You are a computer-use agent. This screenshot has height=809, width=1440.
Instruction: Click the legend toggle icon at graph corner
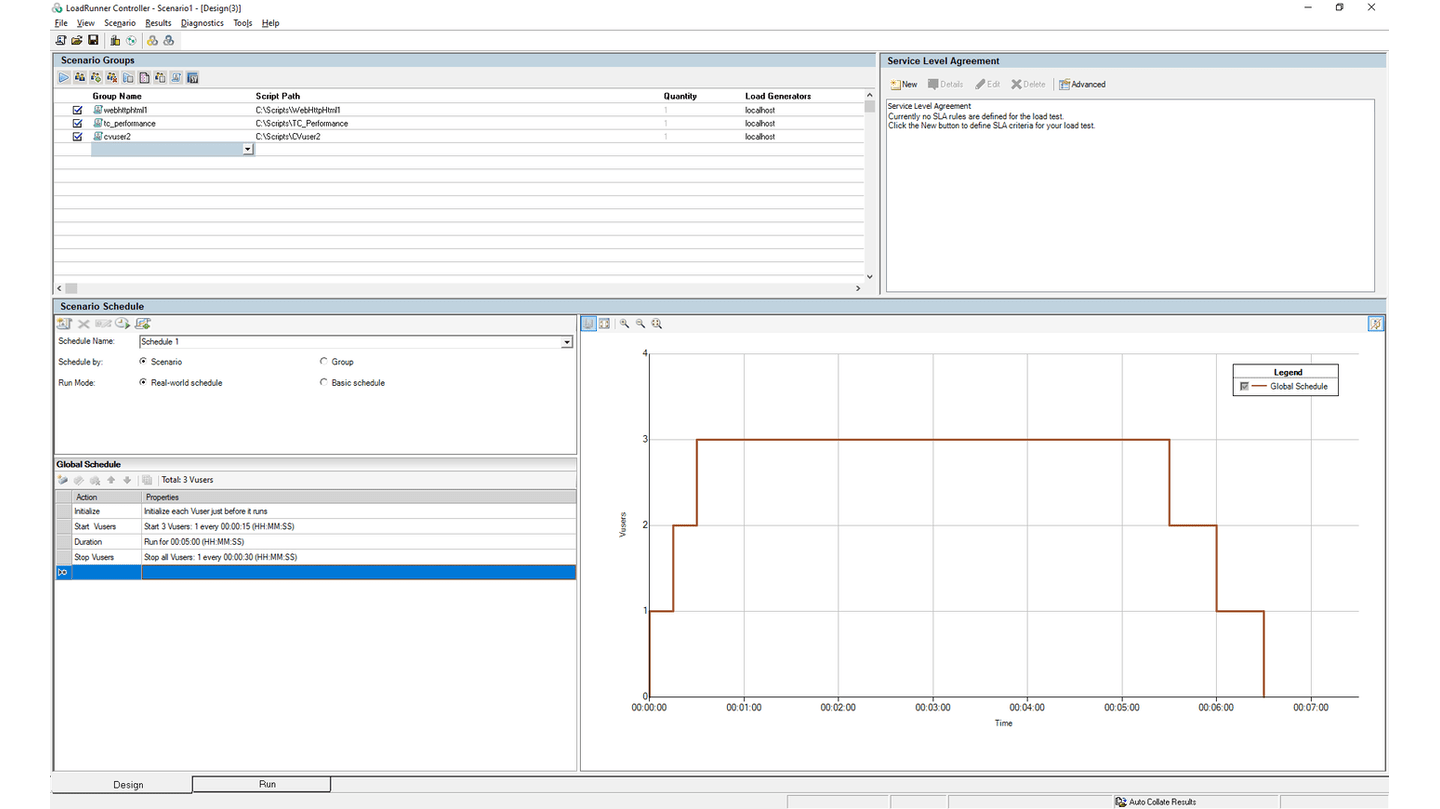(1376, 323)
